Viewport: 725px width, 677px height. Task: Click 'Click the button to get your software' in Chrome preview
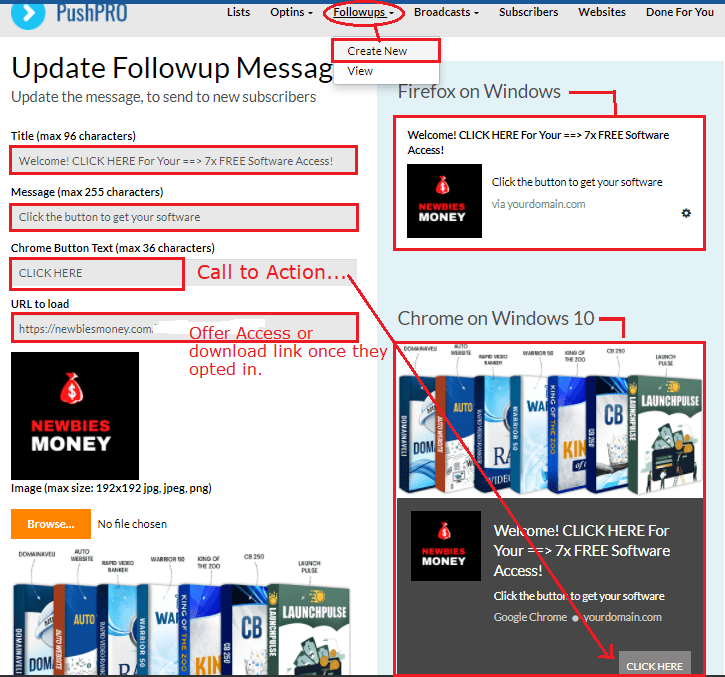(579, 596)
